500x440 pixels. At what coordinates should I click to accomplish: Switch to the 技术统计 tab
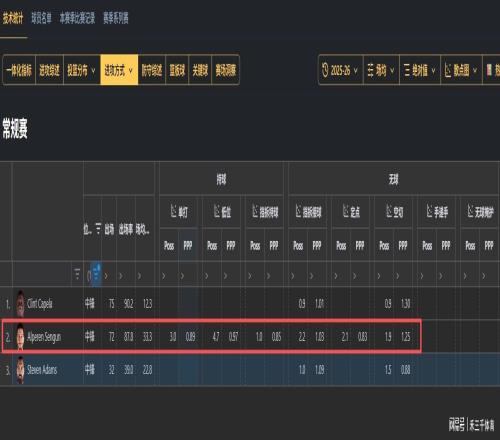13,18
